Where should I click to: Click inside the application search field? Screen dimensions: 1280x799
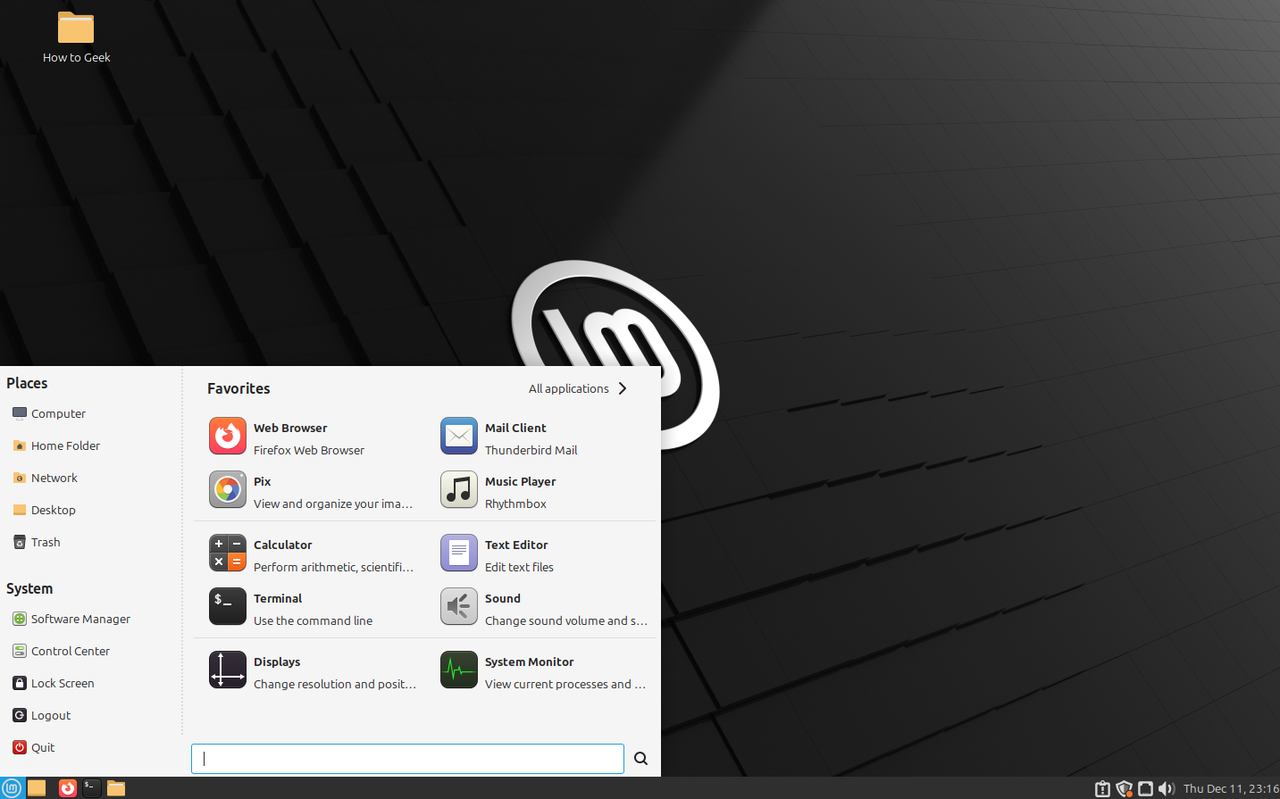point(407,758)
